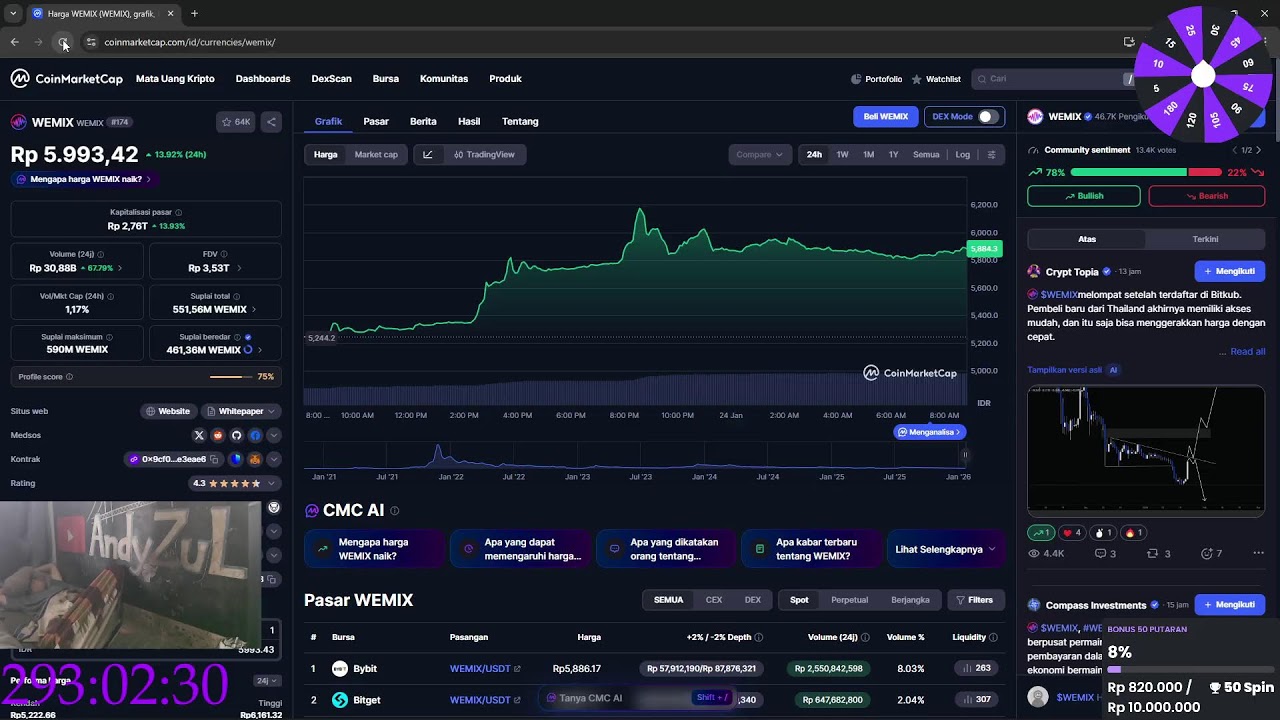This screenshot has width=1280, height=720.
Task: Switch community feed to Terkini tab
Action: pos(1205,239)
